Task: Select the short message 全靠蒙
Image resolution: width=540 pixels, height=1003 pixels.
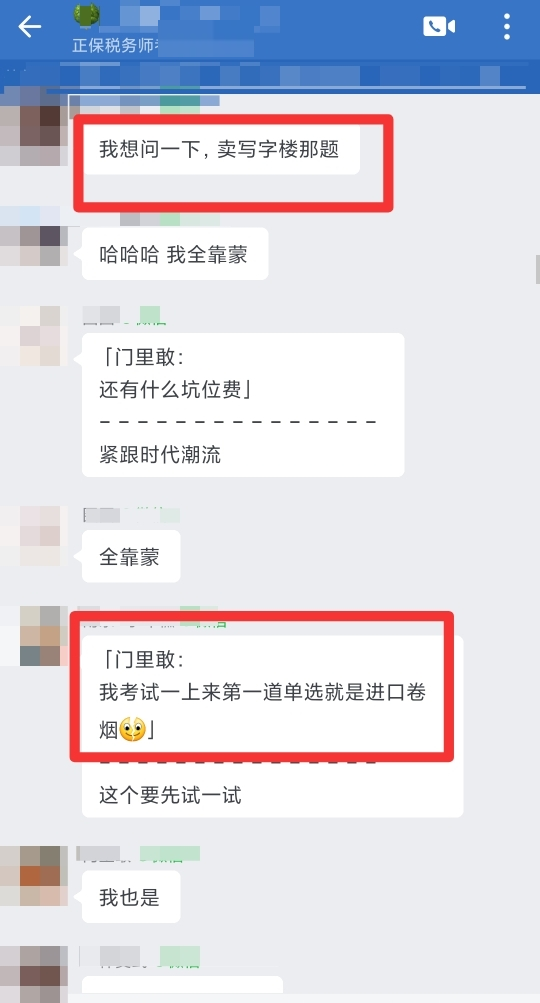Action: pyautogui.click(x=131, y=557)
